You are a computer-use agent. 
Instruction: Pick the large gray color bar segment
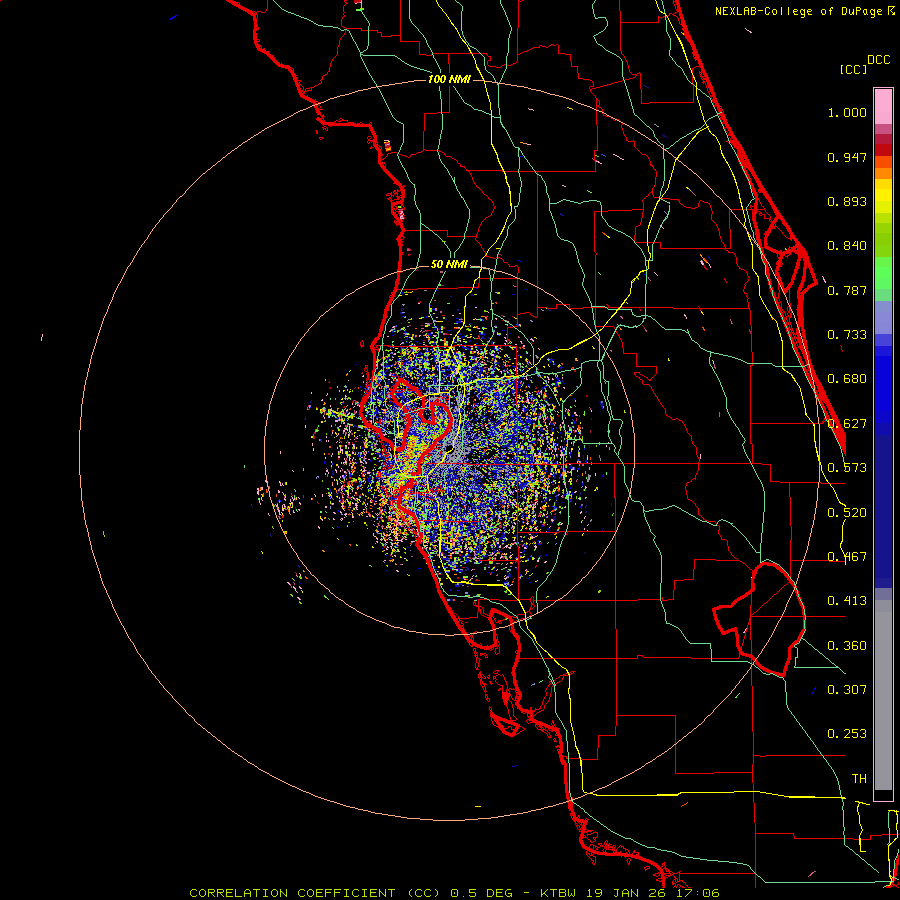pyautogui.click(x=883, y=695)
